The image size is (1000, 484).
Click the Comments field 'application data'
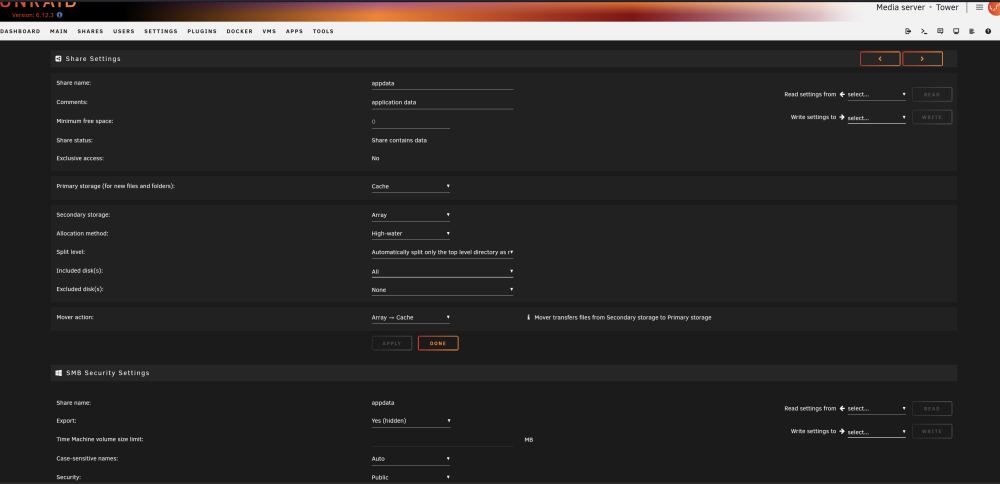(443, 102)
